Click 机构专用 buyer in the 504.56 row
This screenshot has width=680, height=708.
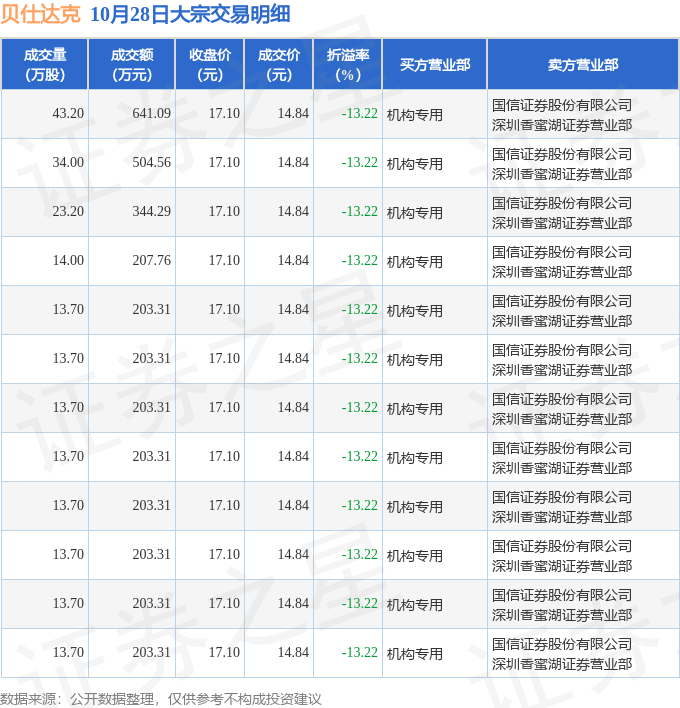(x=414, y=164)
